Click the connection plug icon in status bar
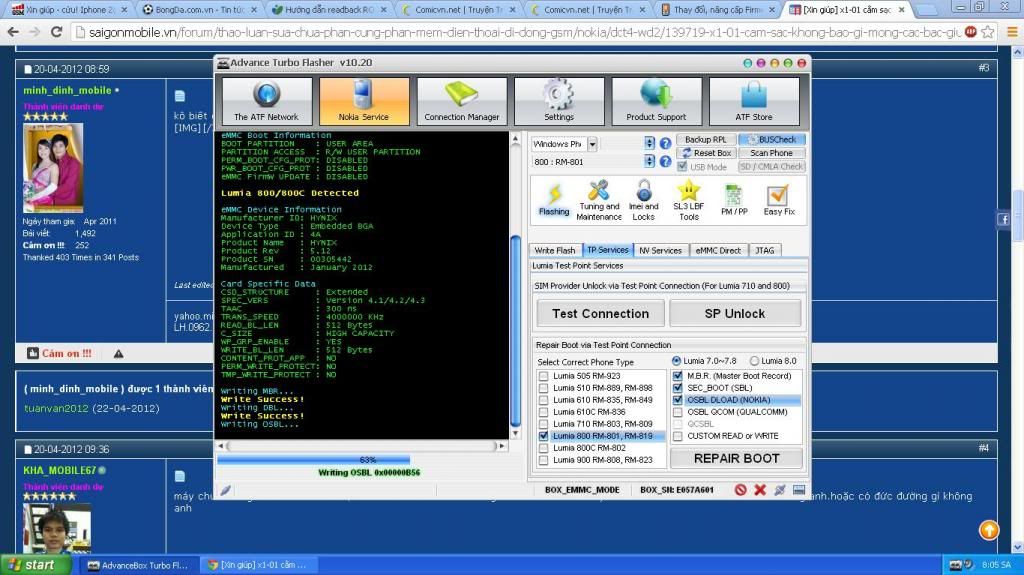This screenshot has height=575, width=1024. coord(779,489)
